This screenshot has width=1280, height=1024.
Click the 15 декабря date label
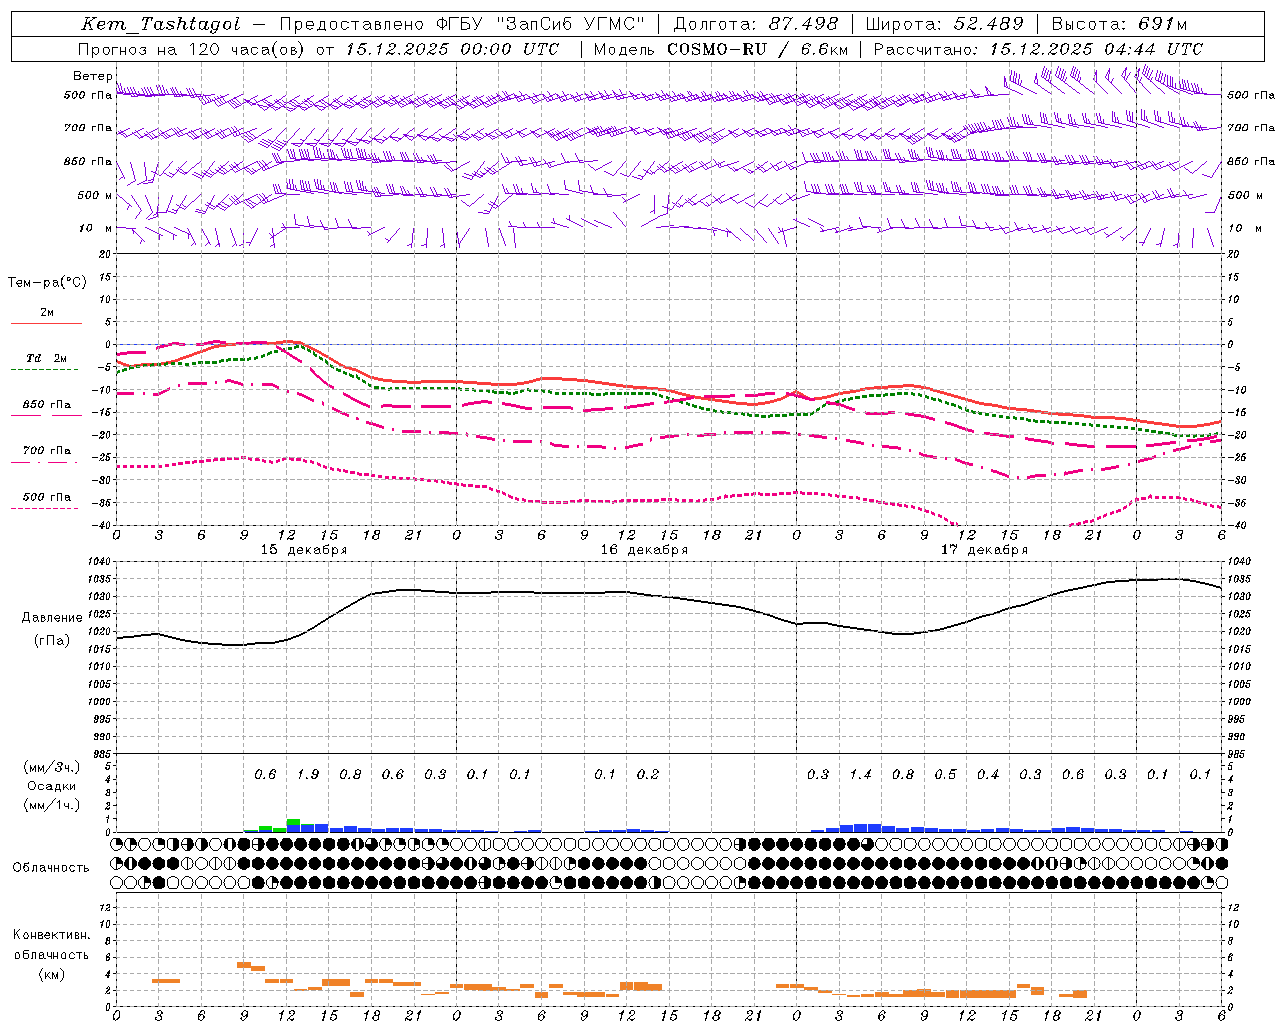tap(304, 550)
